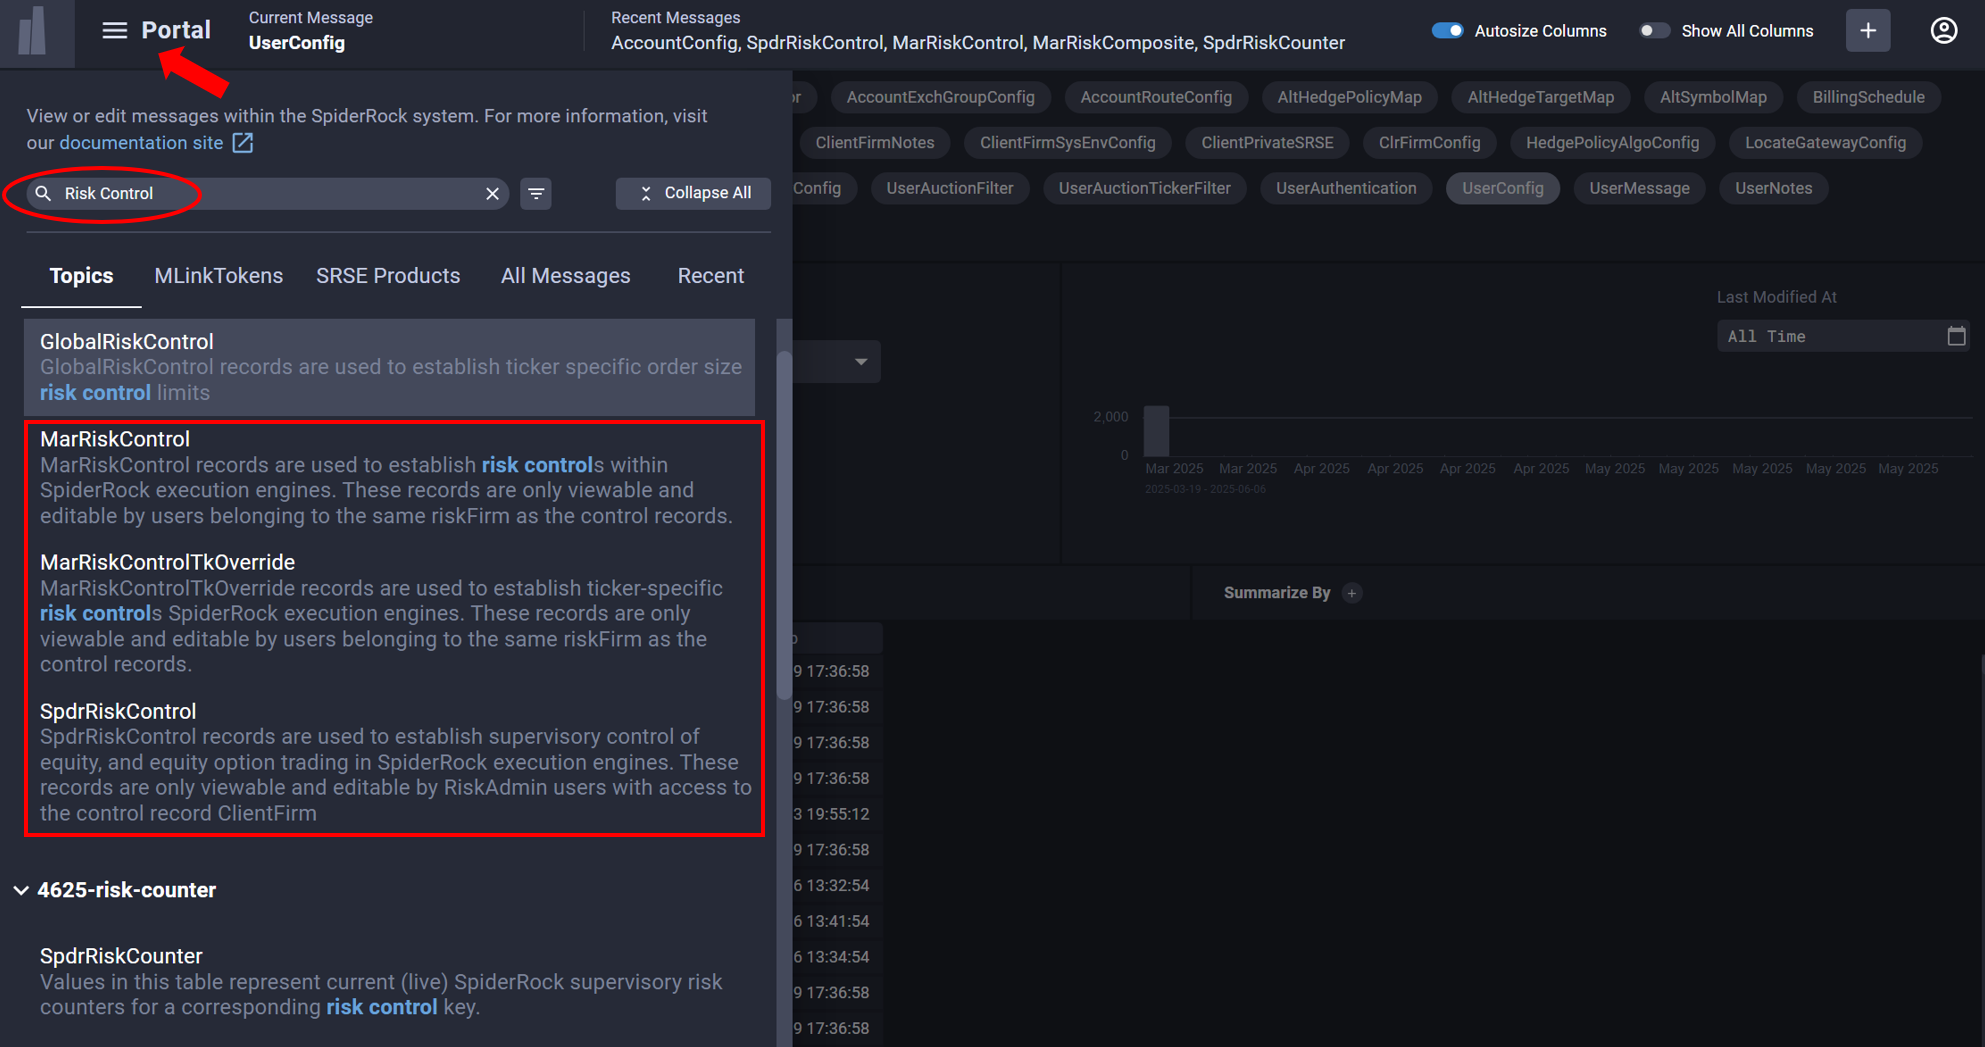
Task: Enable the Show All Columns toggle
Action: coord(1654,31)
